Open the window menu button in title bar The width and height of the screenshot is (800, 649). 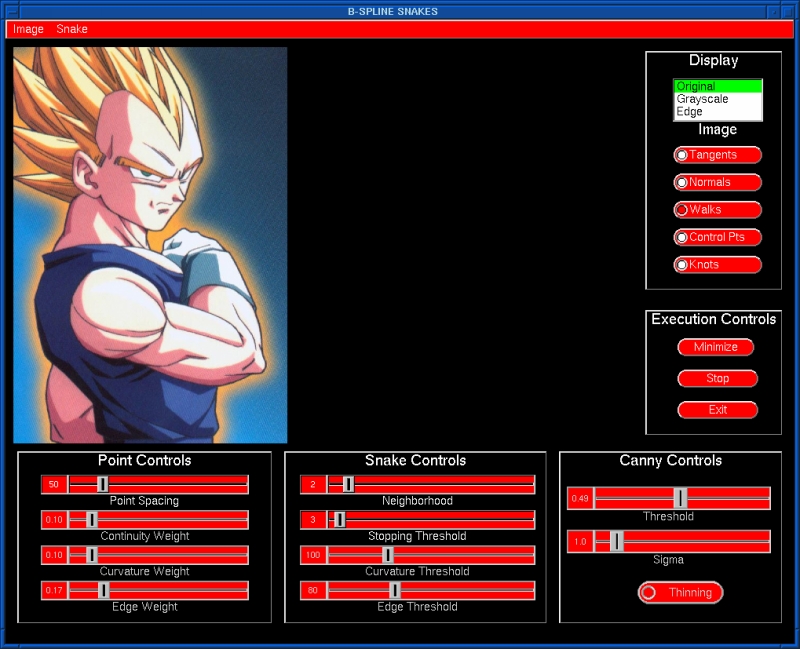12,11
